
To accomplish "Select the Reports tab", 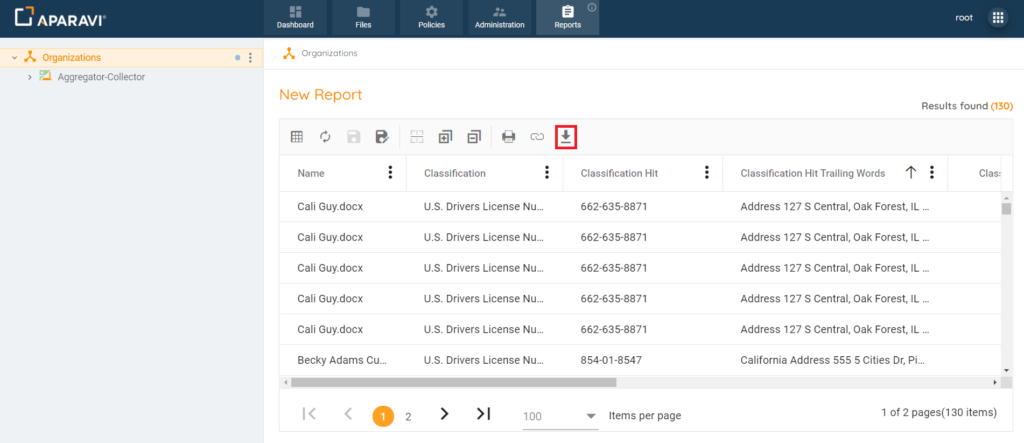I will coord(568,18).
